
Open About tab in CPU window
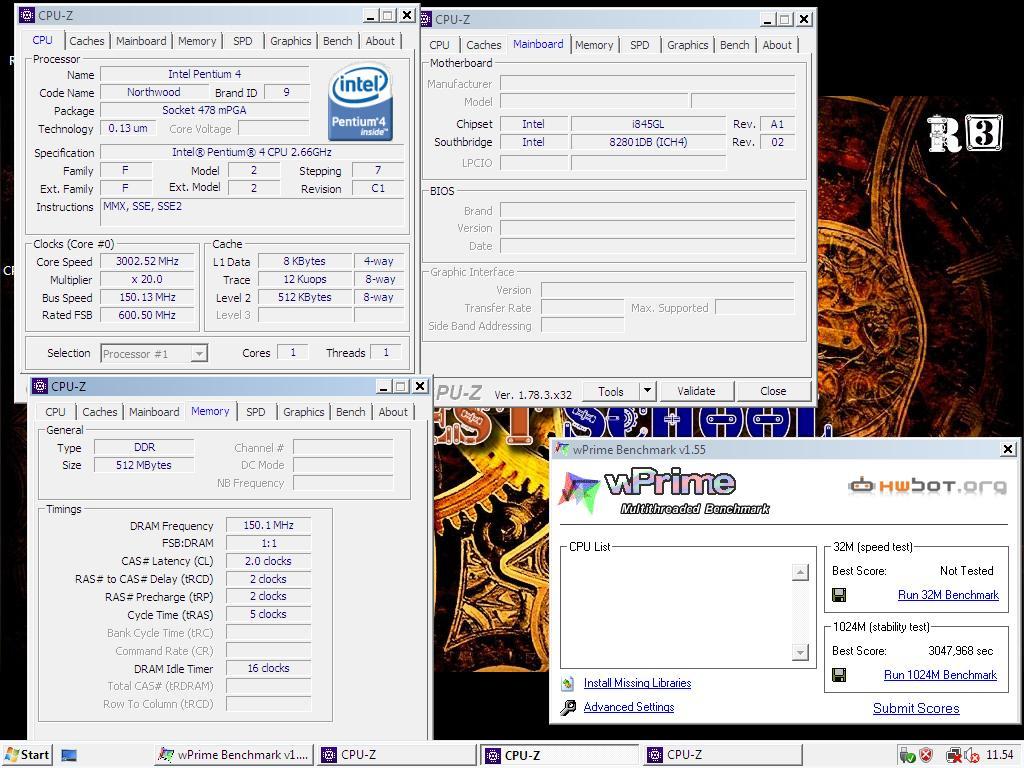point(380,41)
